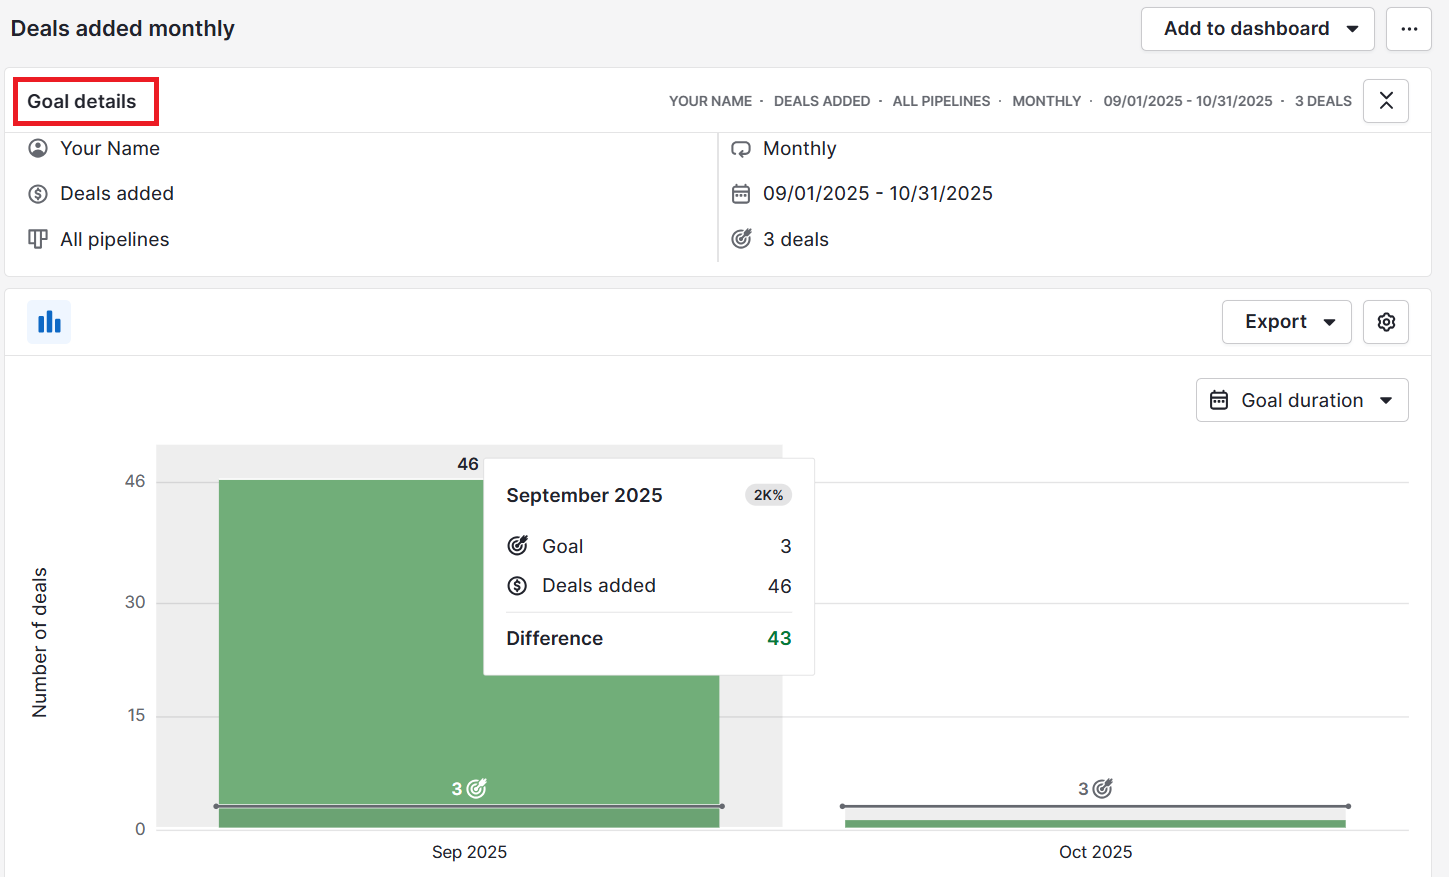Open chart settings gear icon
Screen dimensions: 1449x877
[x=1385, y=322]
